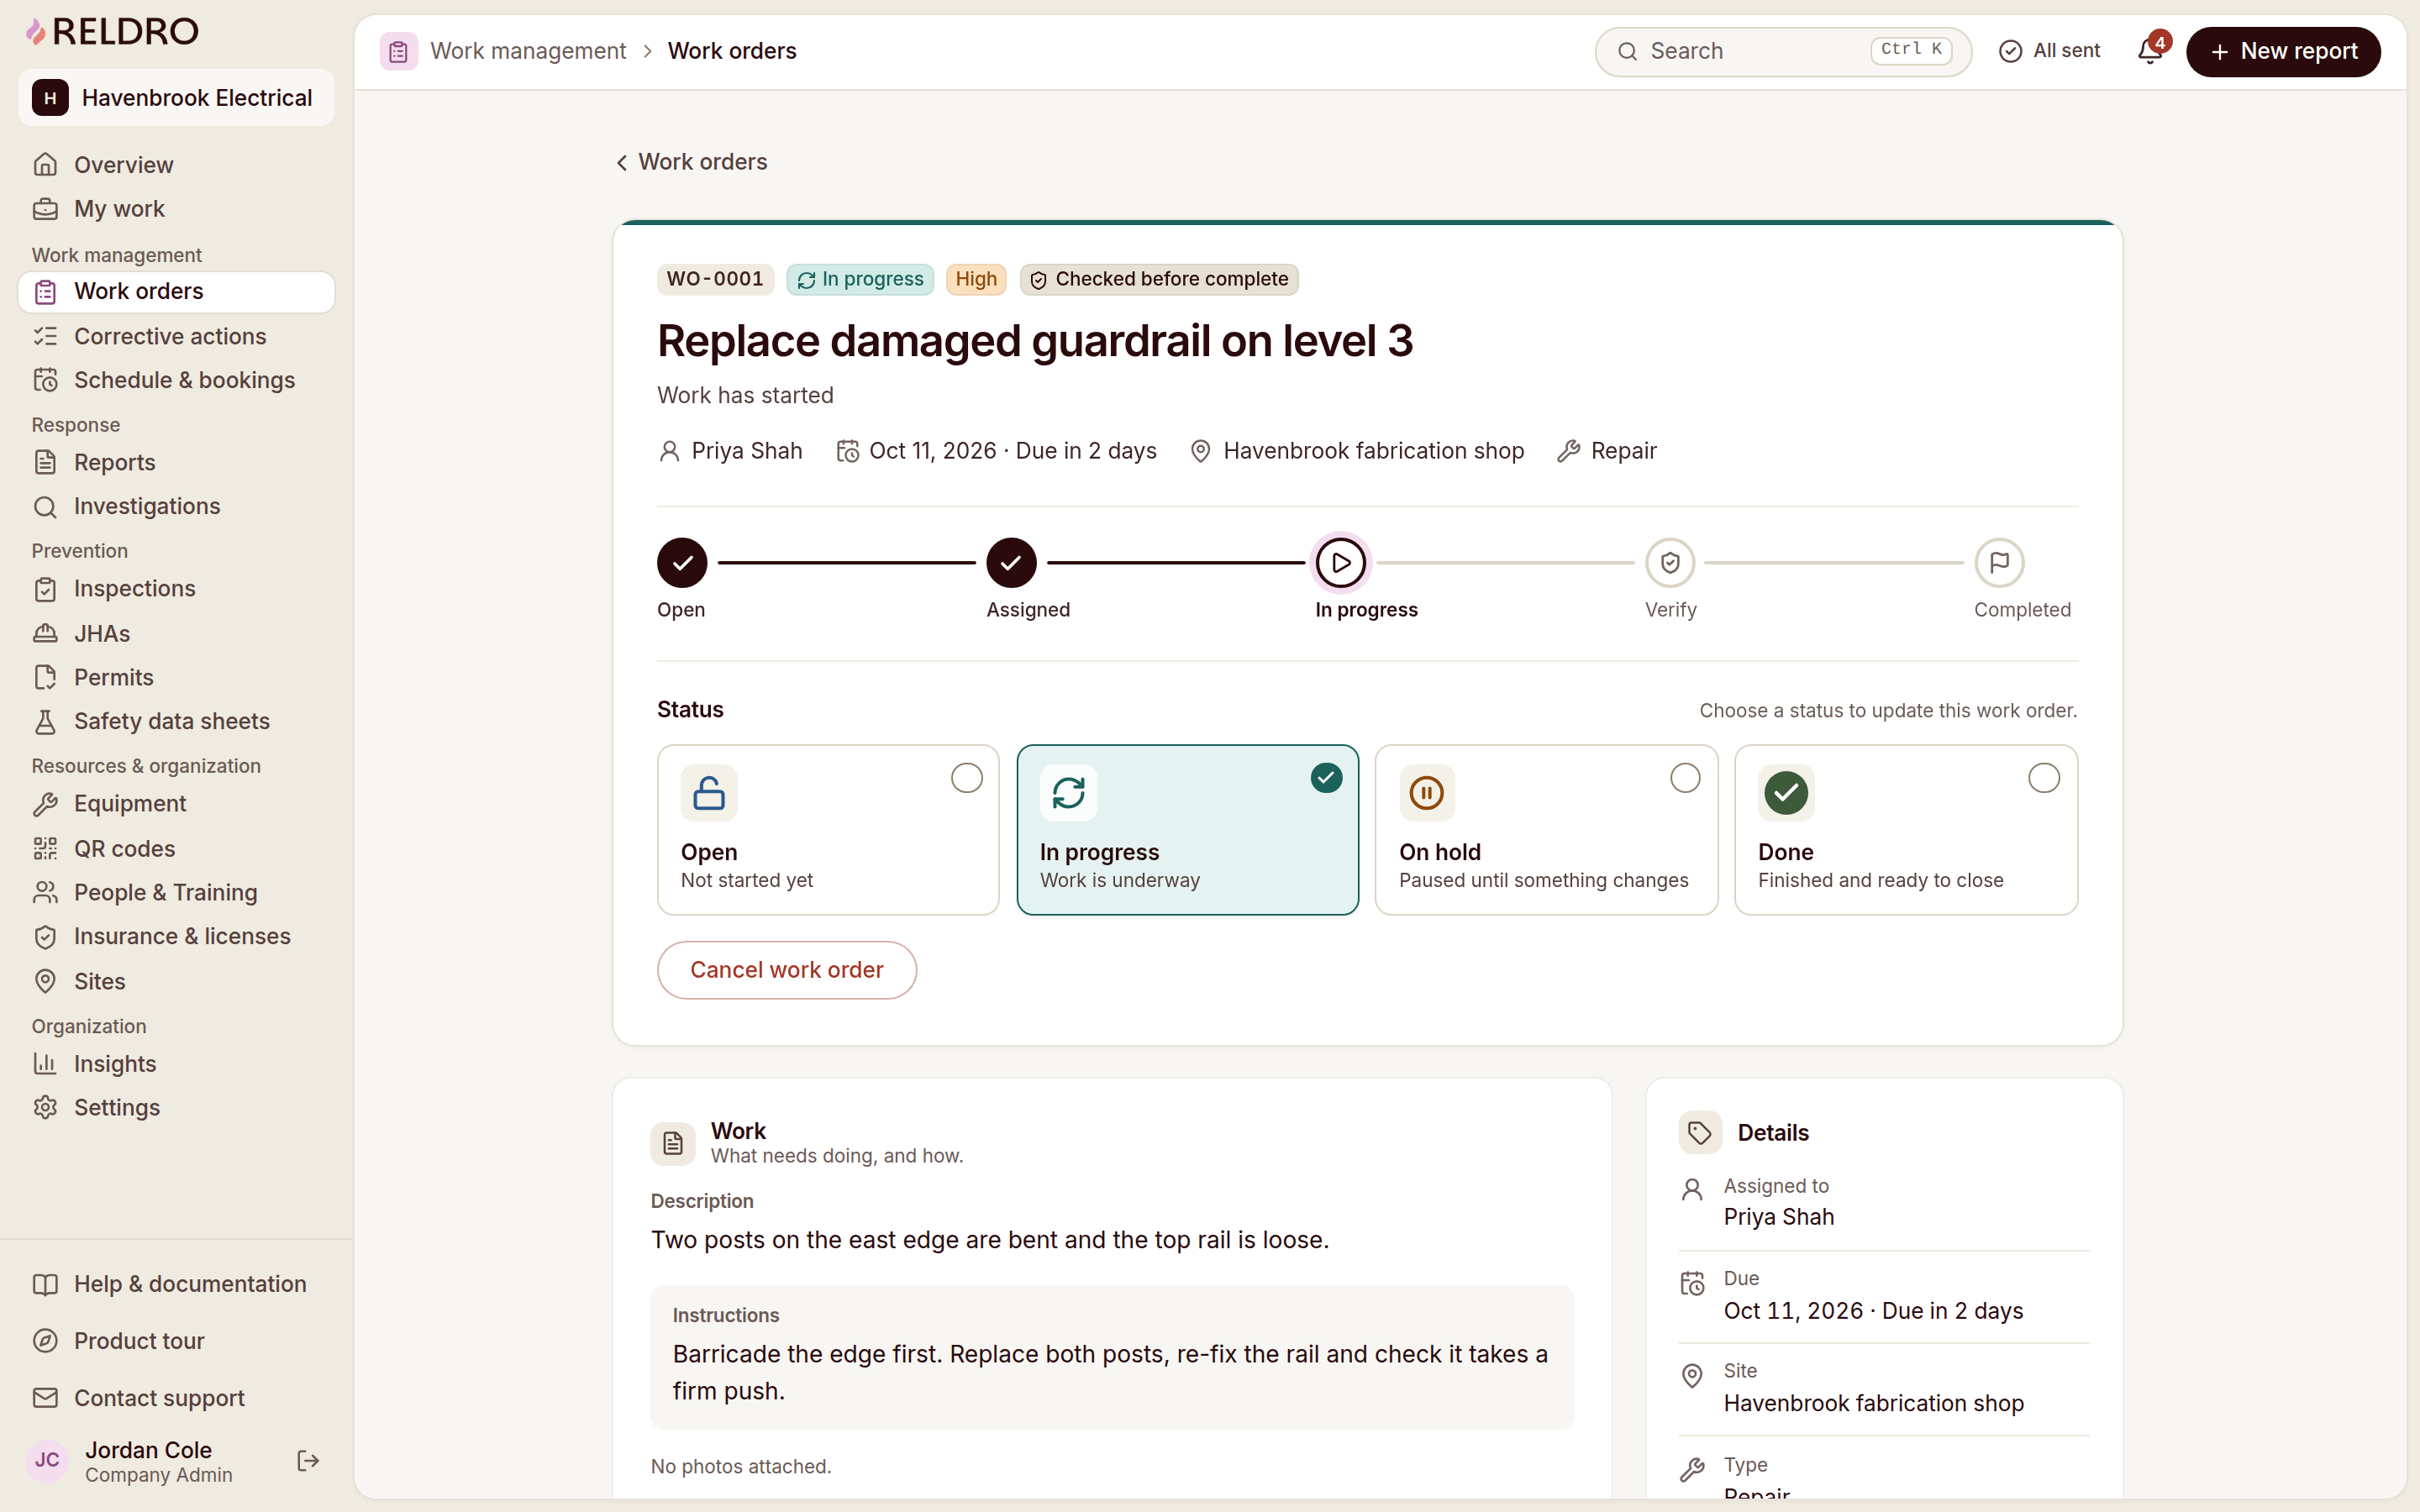
Task: Open the Havenbrook Electrical company switcher
Action: 176,98
